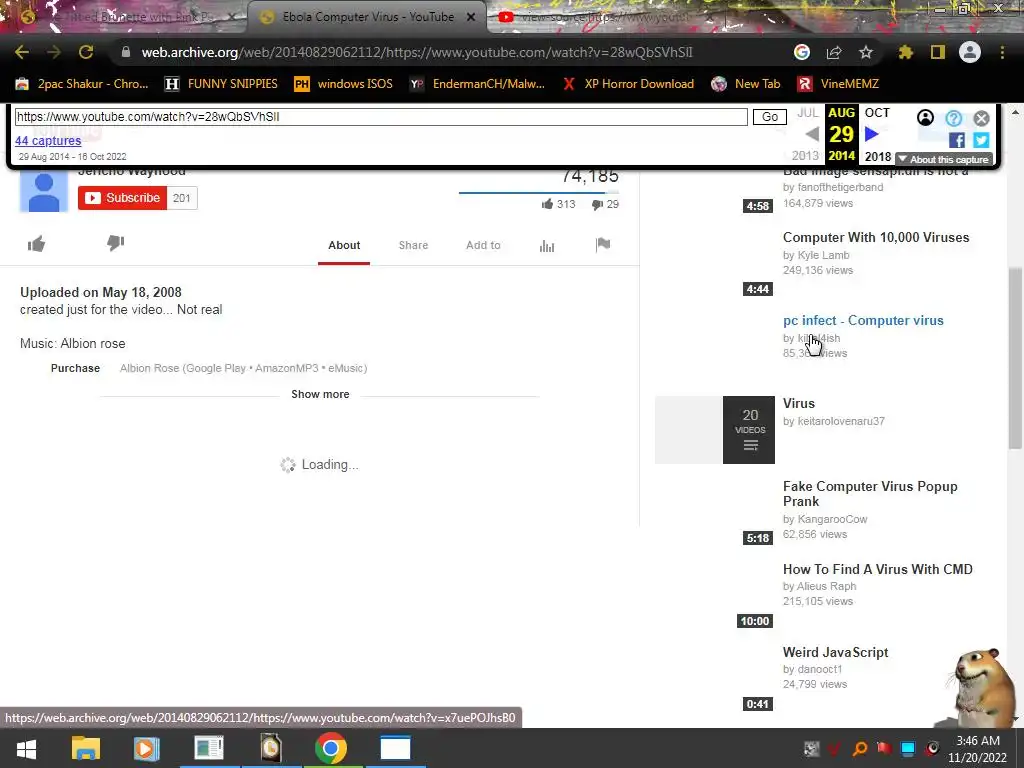Open Google icon in address bar
1024x768 pixels.
(x=802, y=52)
